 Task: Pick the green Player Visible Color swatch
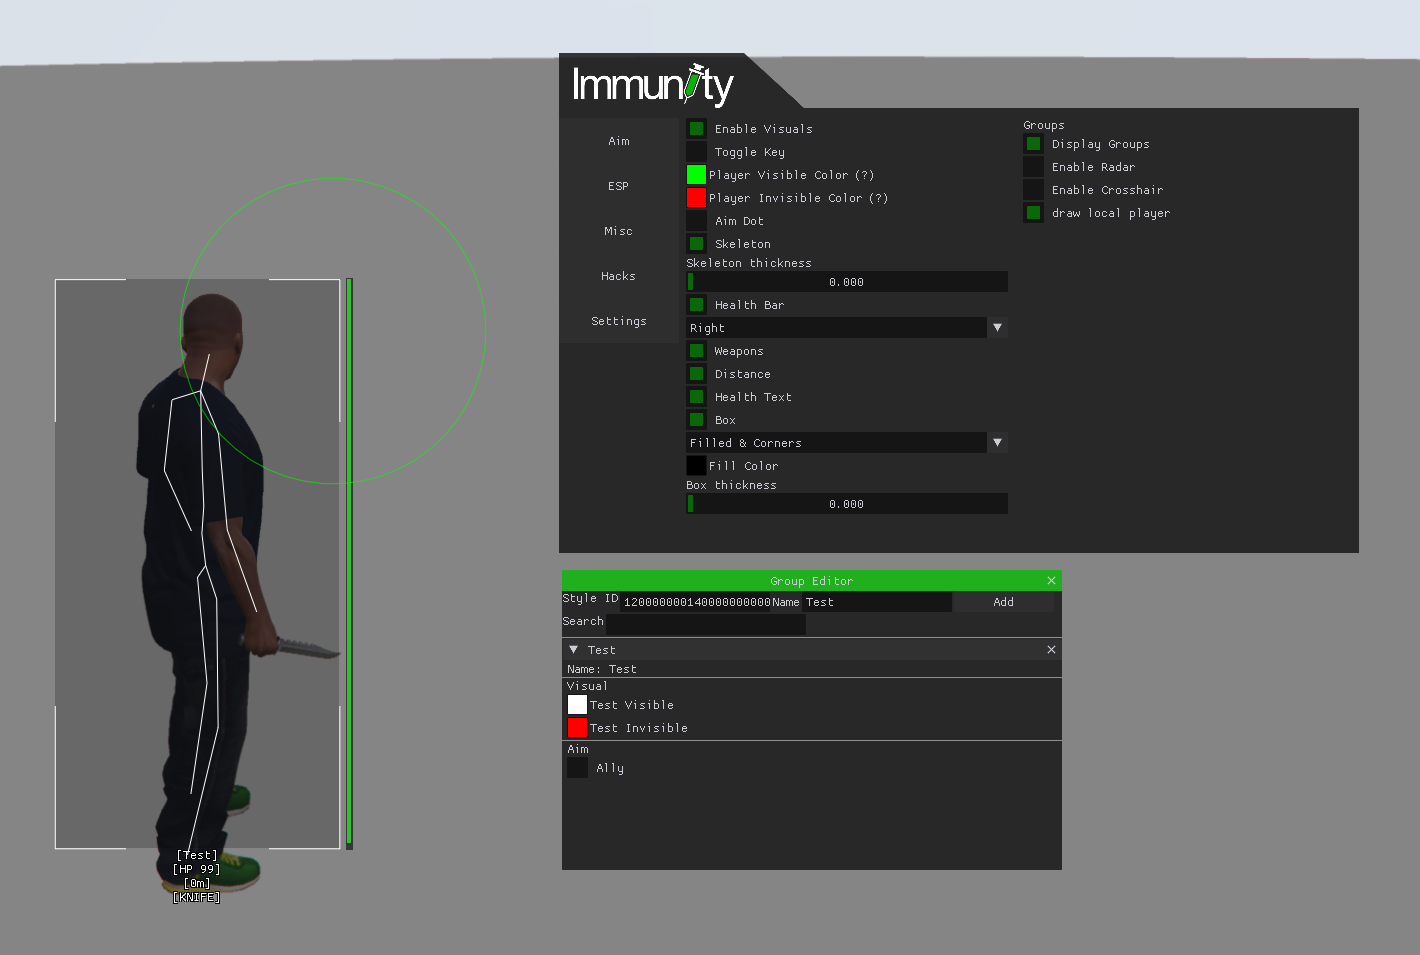click(x=697, y=175)
